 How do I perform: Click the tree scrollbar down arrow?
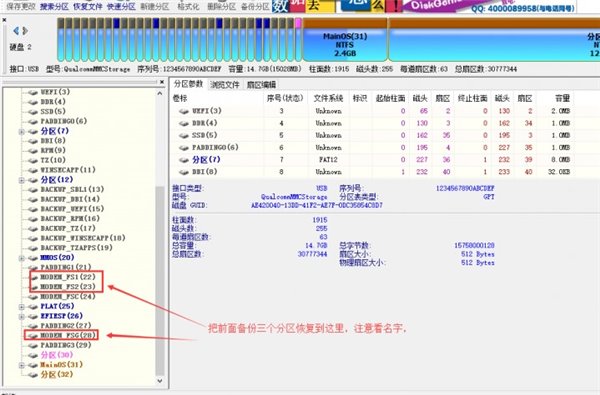(x=160, y=381)
